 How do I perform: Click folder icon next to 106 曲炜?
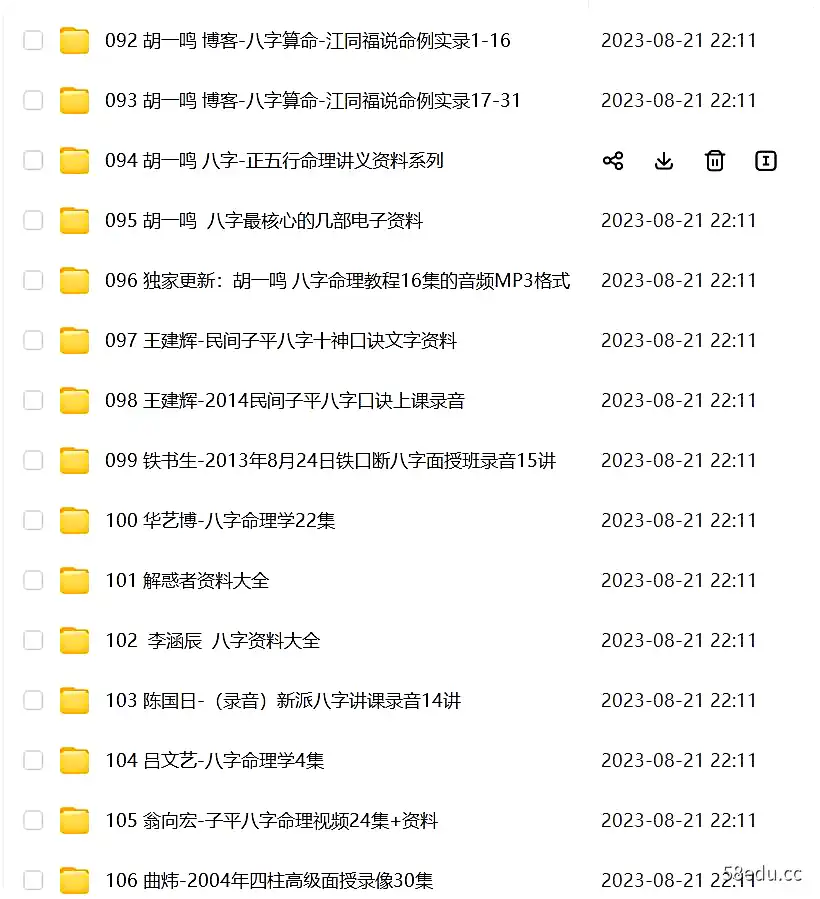pos(75,880)
